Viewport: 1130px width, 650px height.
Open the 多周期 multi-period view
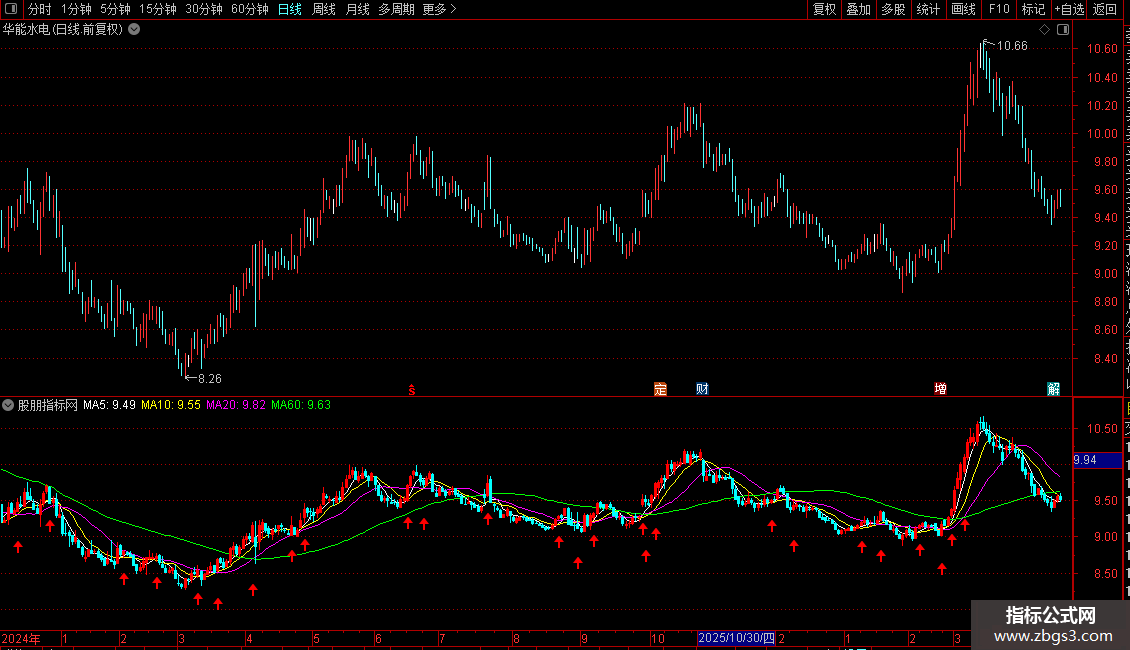(x=396, y=9)
